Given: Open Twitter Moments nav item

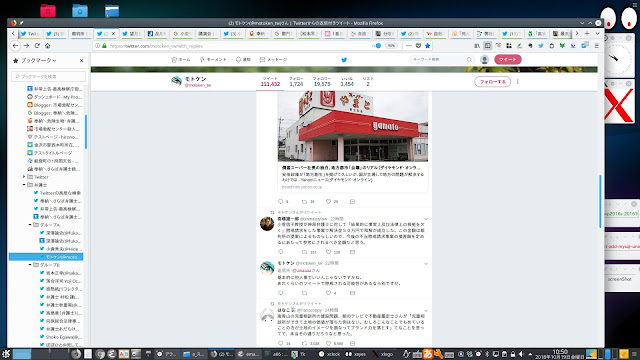Looking at the screenshot, I should tap(213, 60).
